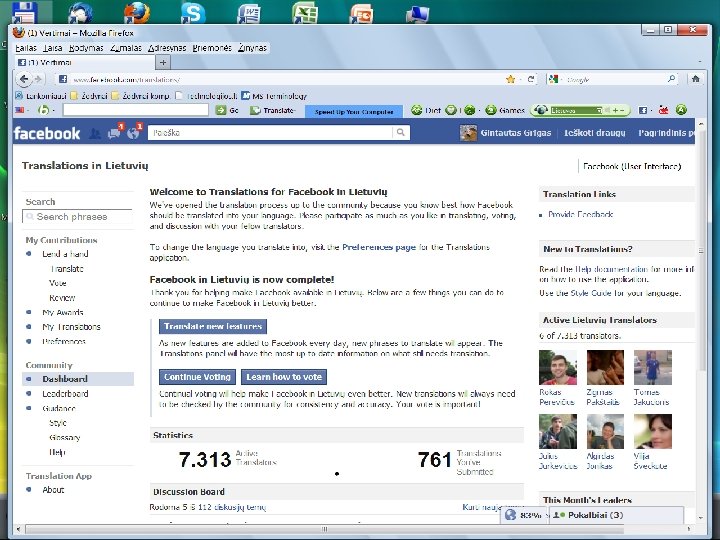Click the toolbar search text box

tap(135, 110)
